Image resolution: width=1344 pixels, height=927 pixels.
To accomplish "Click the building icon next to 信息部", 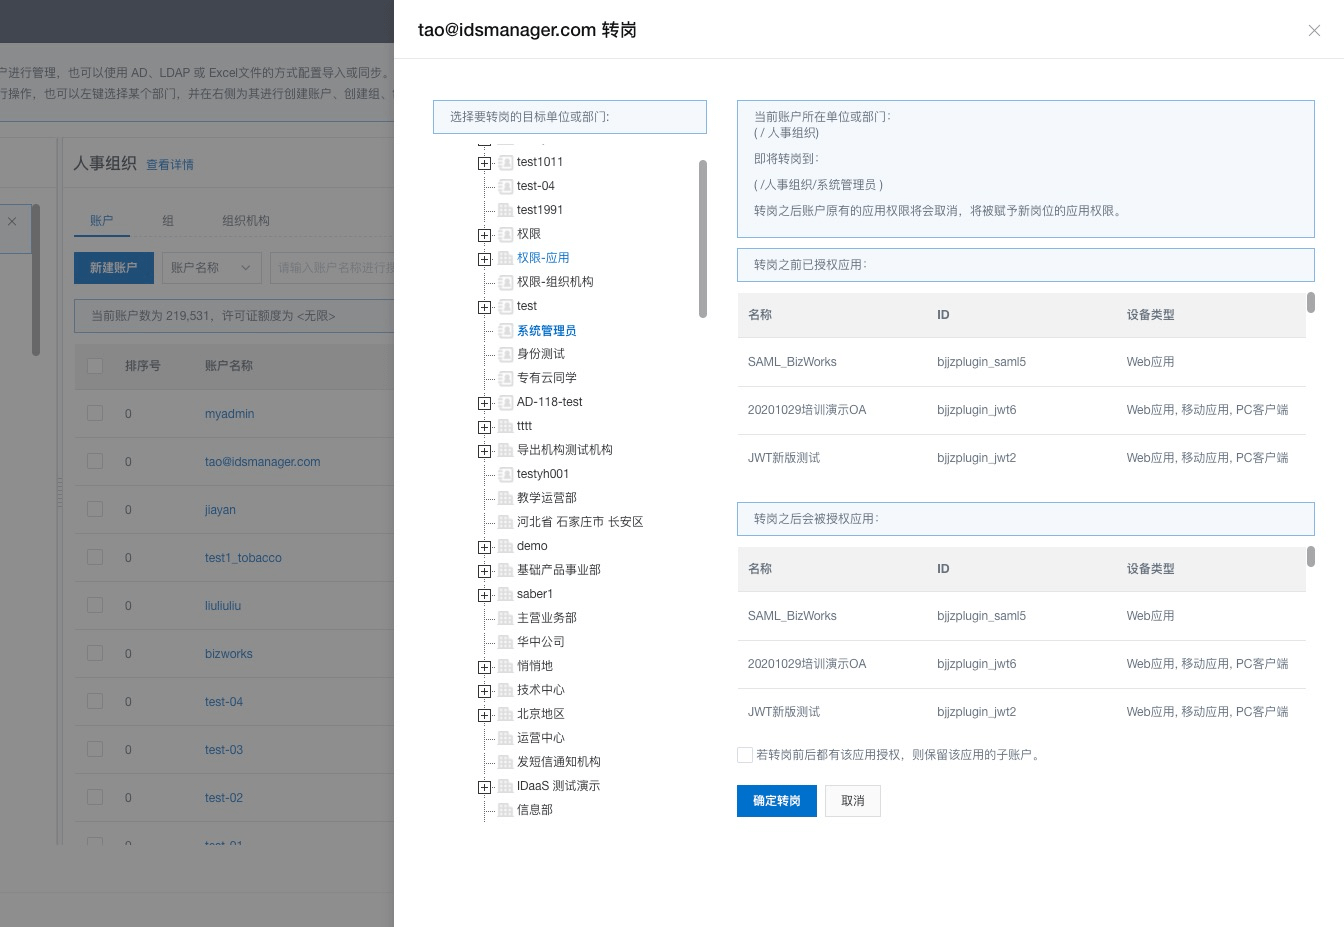I will (x=506, y=810).
